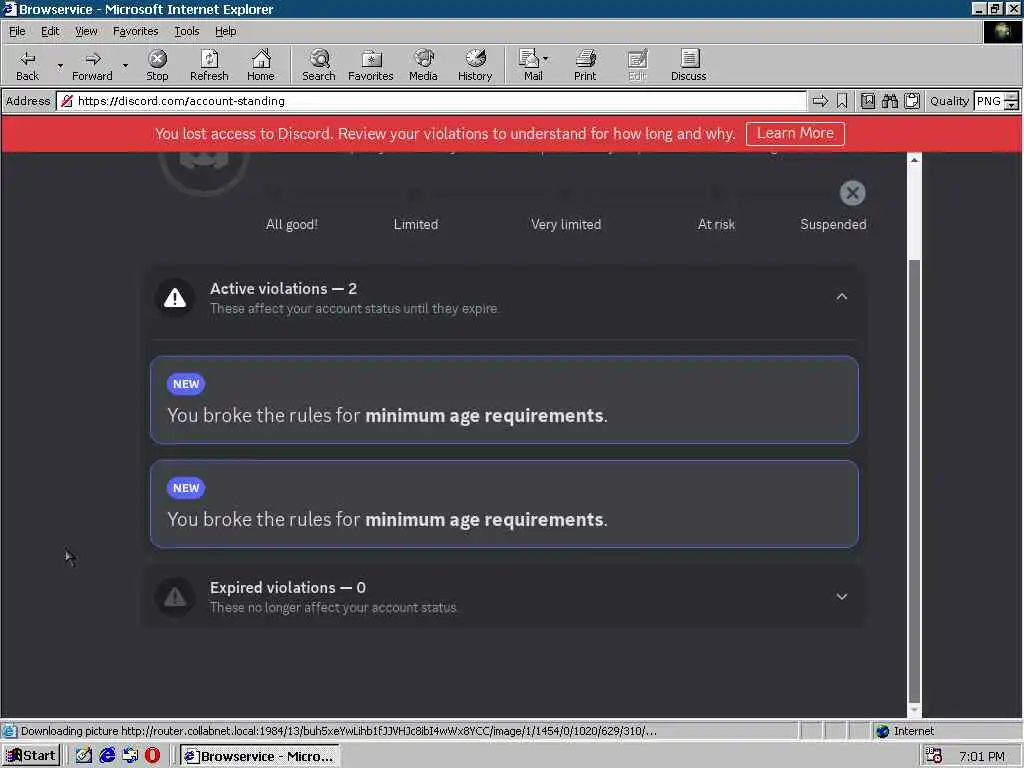Click the 'Suspended' status label

833,224
